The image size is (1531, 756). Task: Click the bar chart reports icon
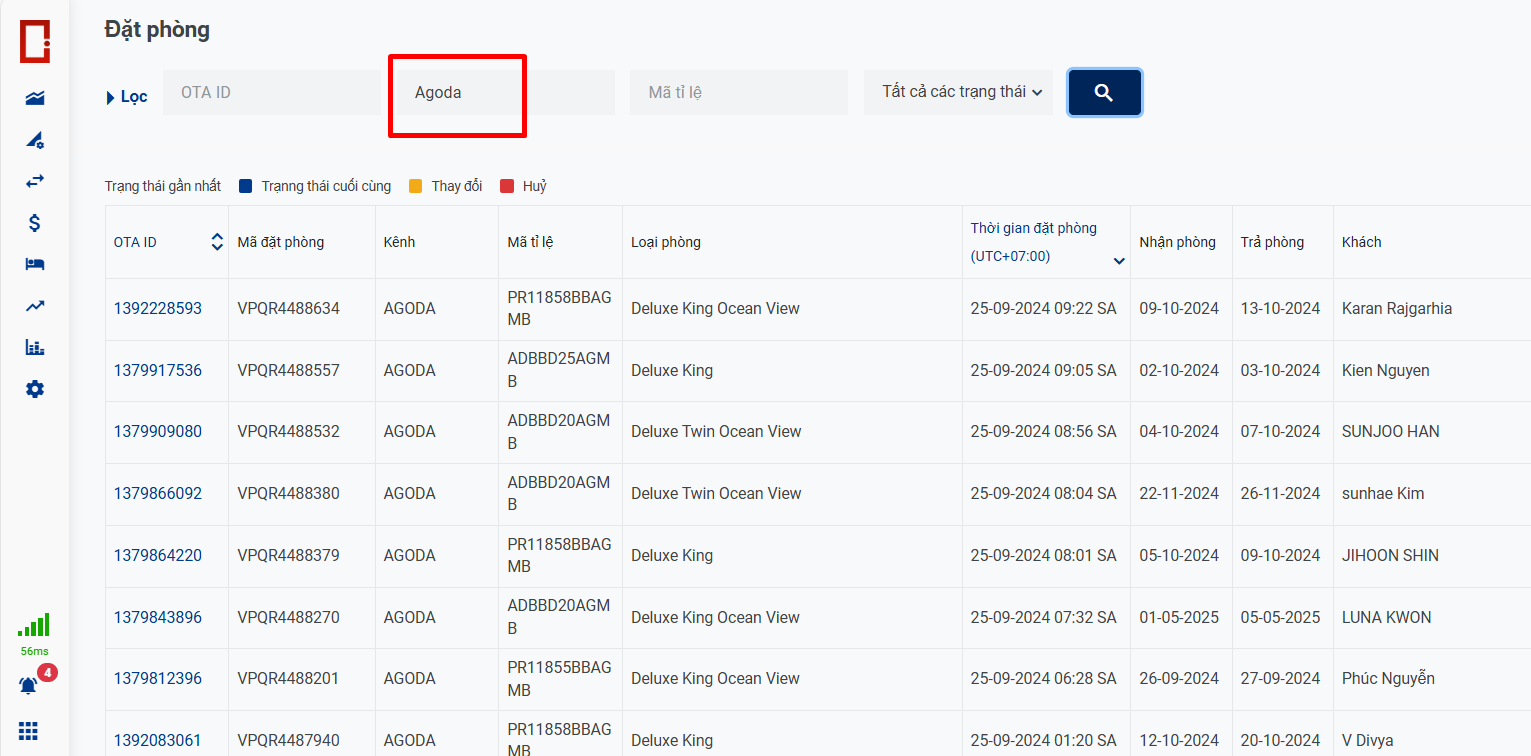35,348
